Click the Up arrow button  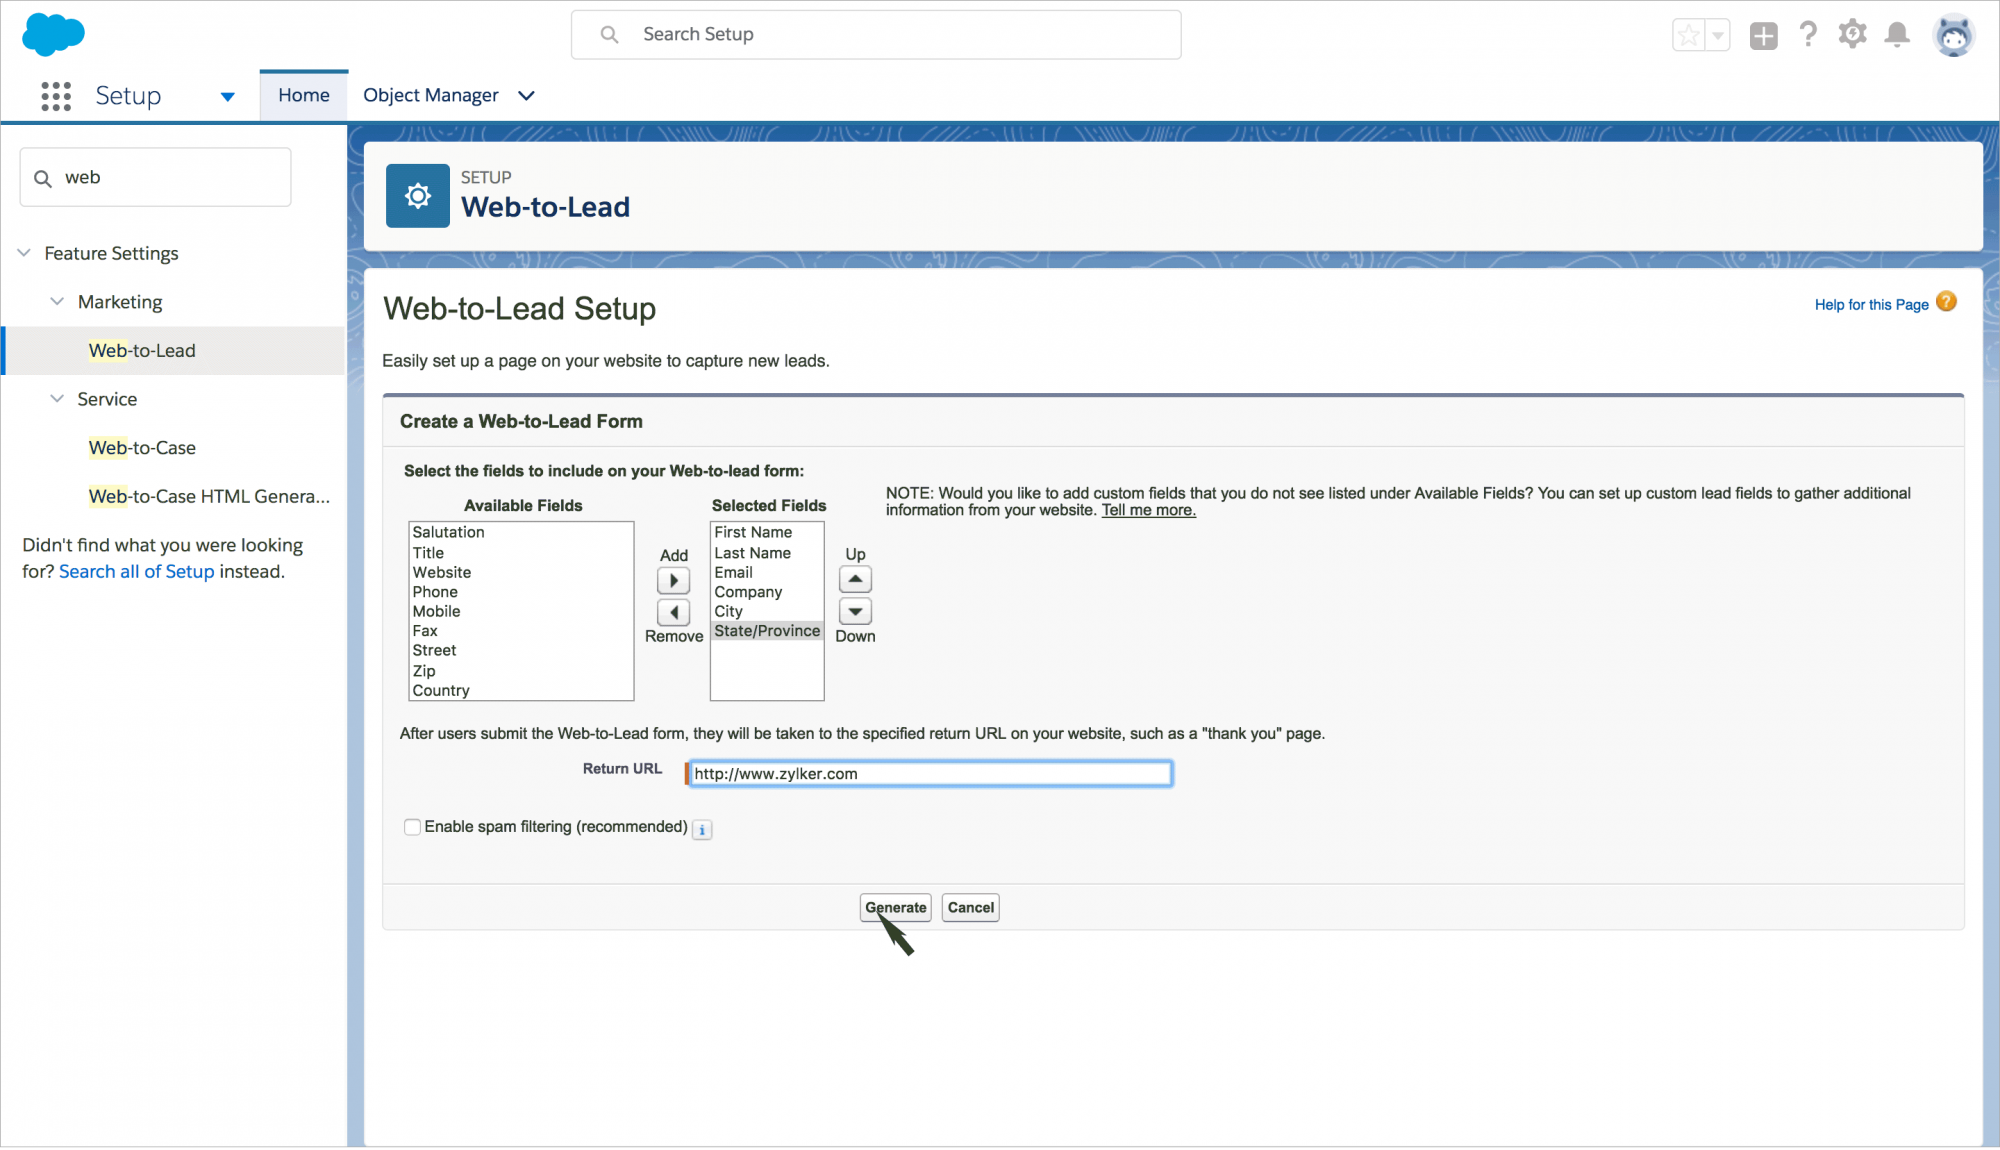[855, 580]
